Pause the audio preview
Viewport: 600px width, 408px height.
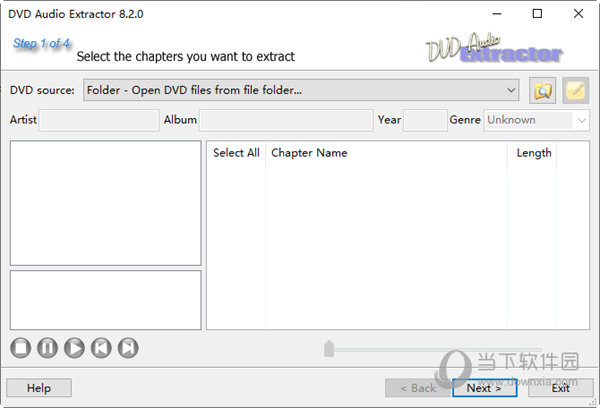[x=47, y=348]
